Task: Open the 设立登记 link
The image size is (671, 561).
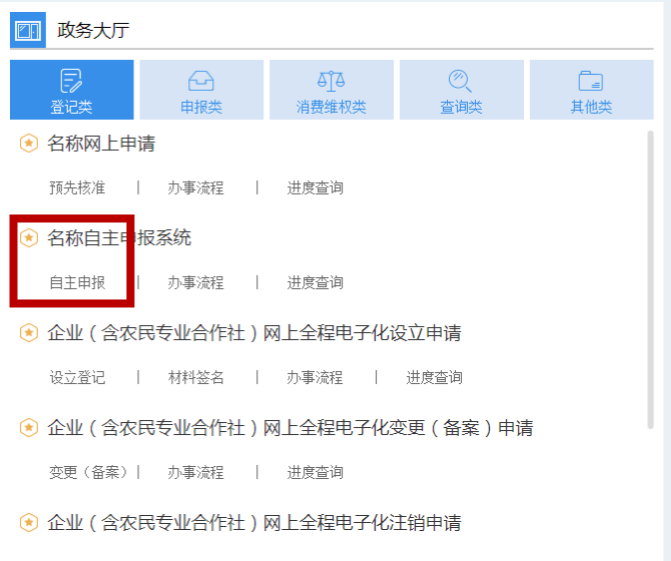Action: (x=77, y=377)
